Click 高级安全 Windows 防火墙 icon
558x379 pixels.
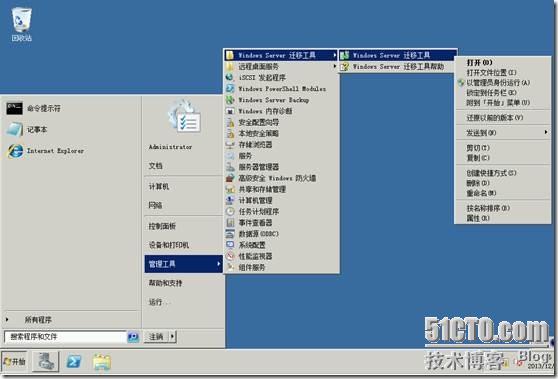tap(230, 178)
